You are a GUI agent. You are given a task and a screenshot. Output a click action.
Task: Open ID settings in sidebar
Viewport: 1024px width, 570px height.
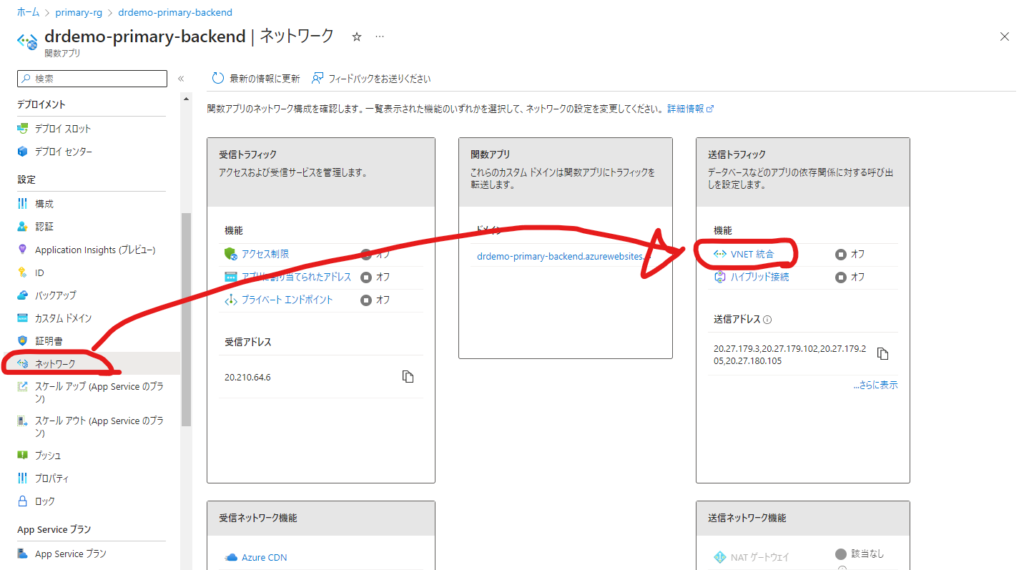coord(39,272)
